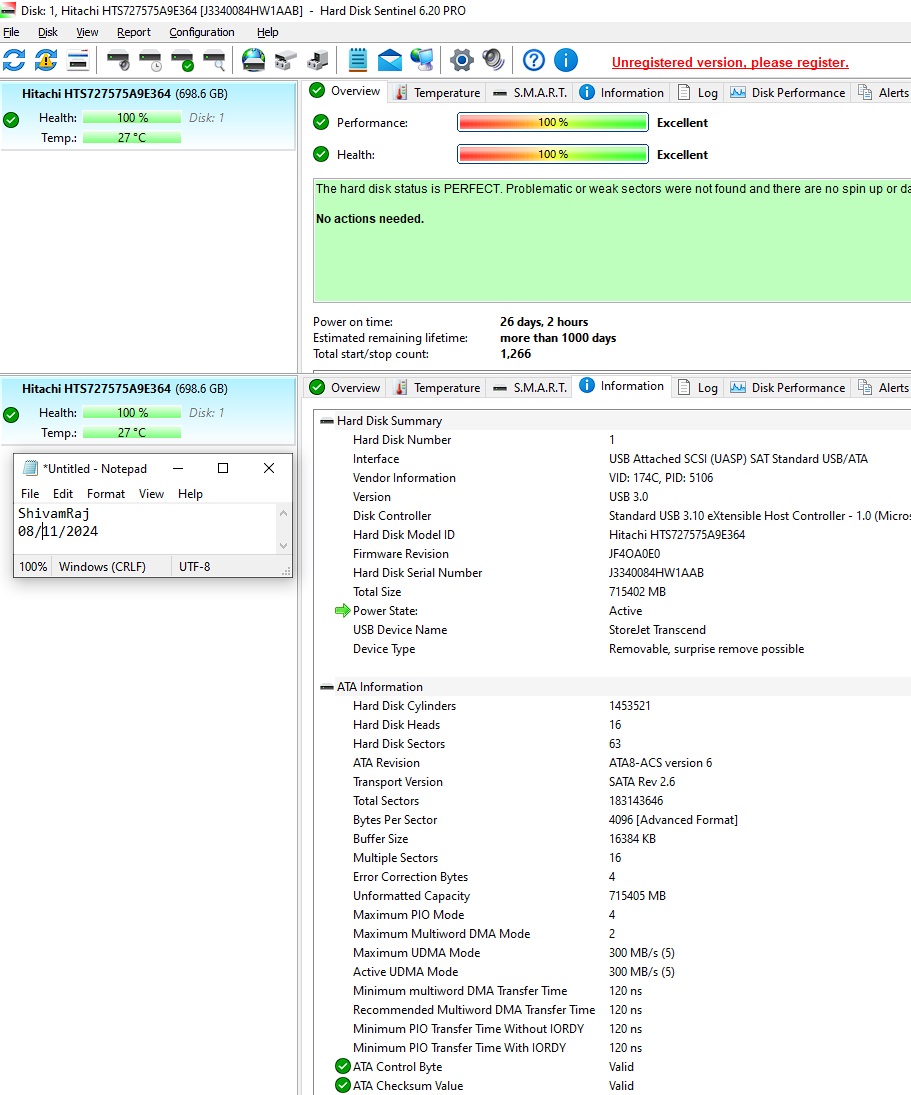Click the Performance 100 % gradient bar

point(552,123)
